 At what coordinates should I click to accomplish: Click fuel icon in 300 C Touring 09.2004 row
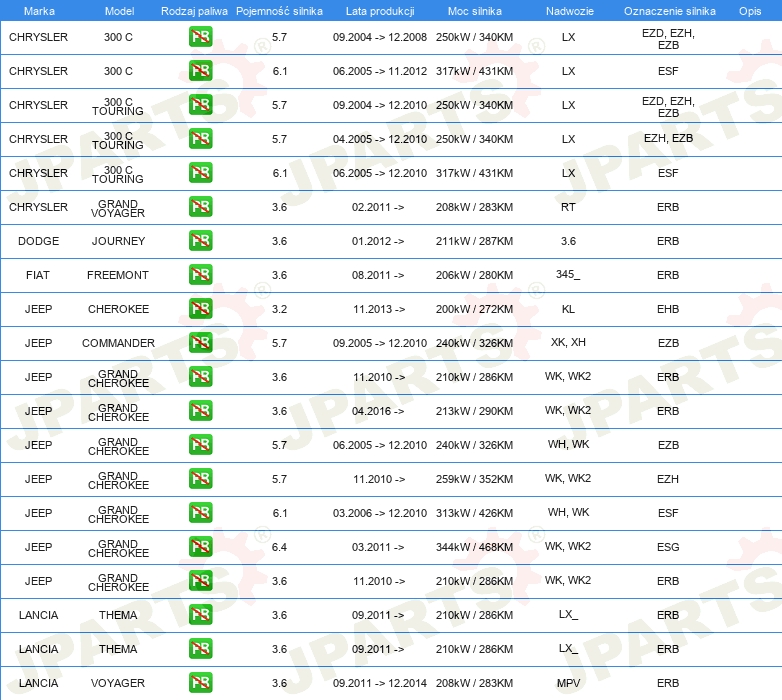(x=200, y=105)
